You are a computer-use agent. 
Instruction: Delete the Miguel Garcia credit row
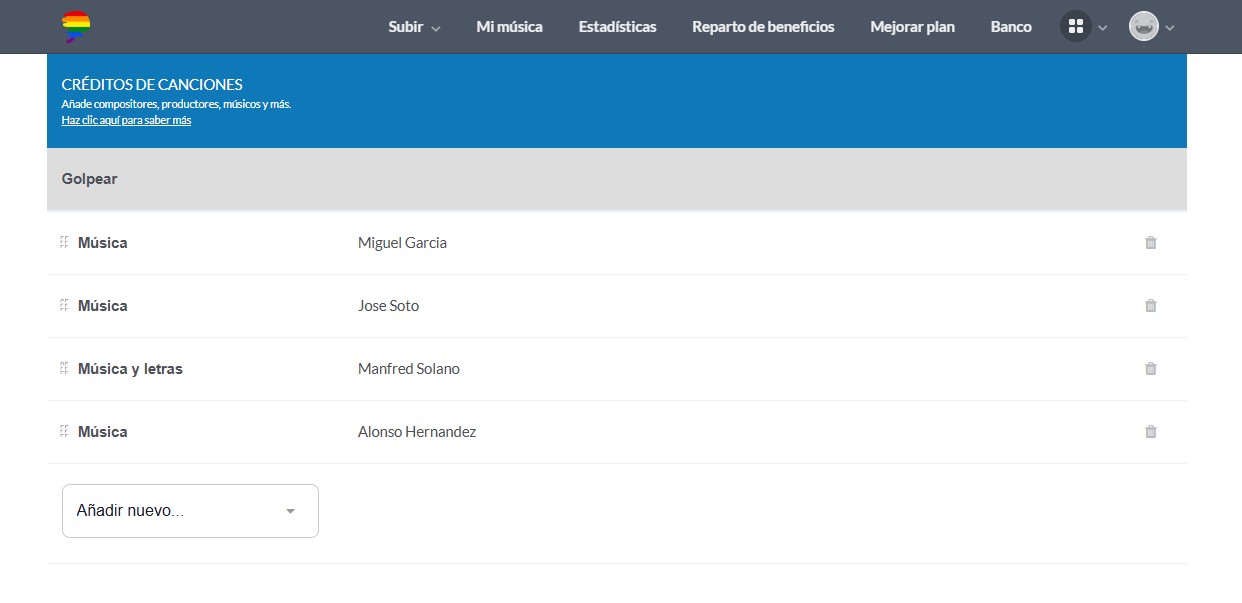tap(1150, 243)
